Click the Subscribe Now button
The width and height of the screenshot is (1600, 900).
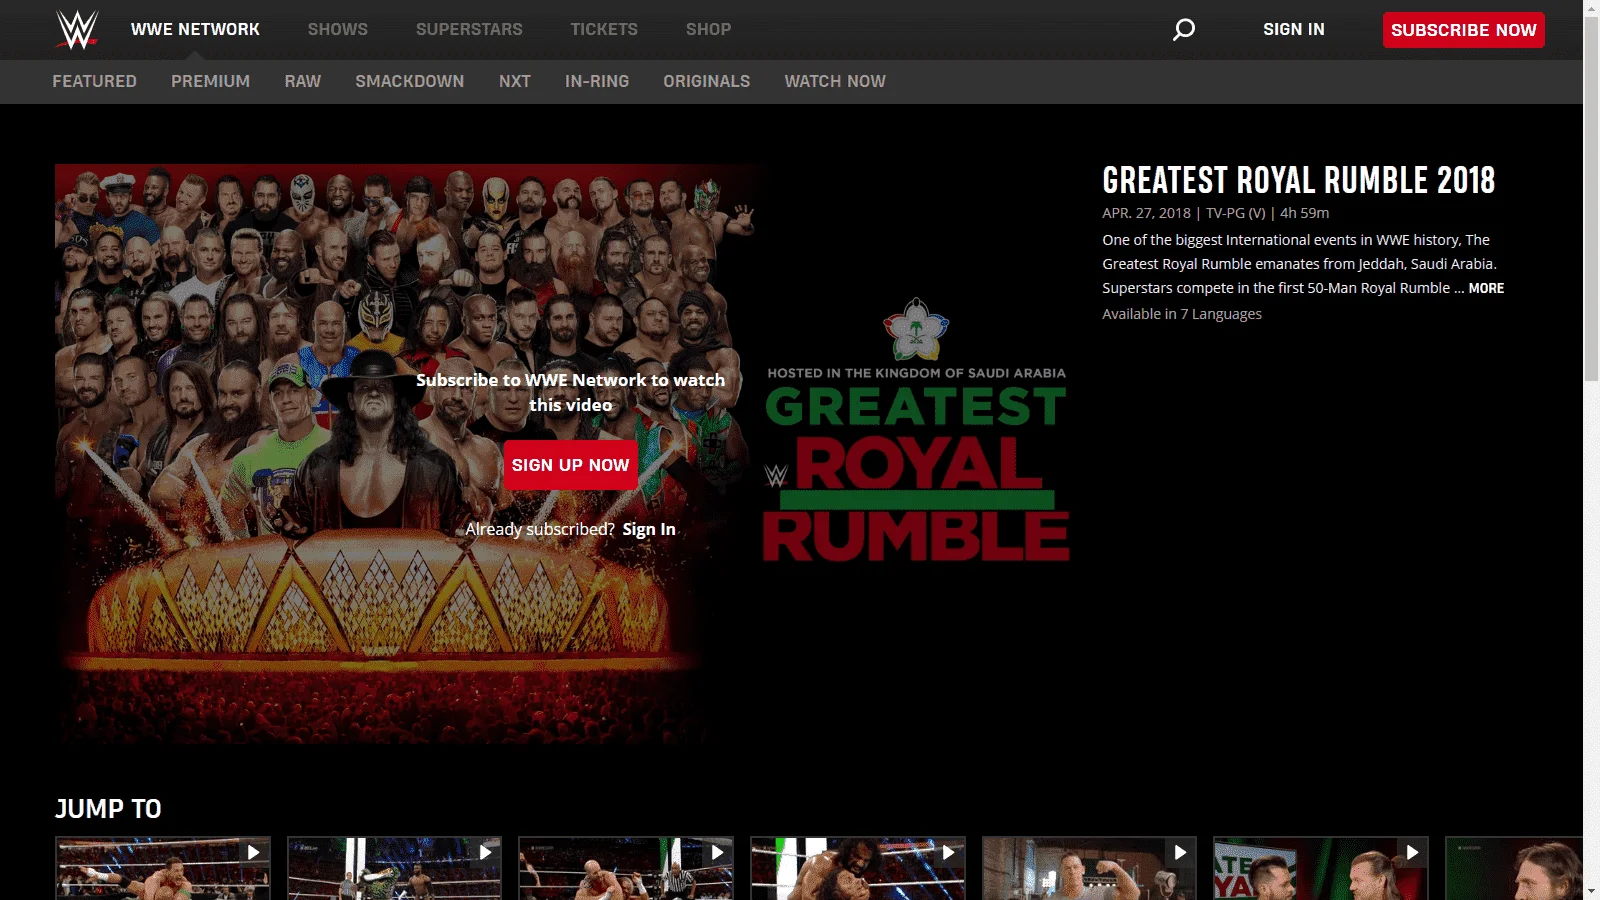pos(1464,30)
